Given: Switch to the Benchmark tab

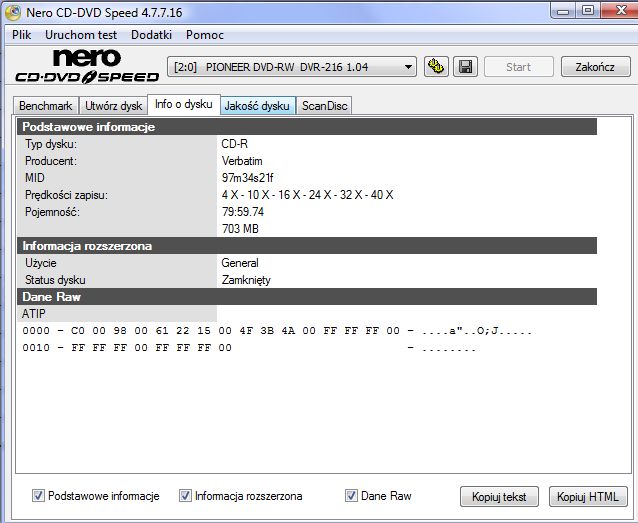Looking at the screenshot, I should (46, 106).
